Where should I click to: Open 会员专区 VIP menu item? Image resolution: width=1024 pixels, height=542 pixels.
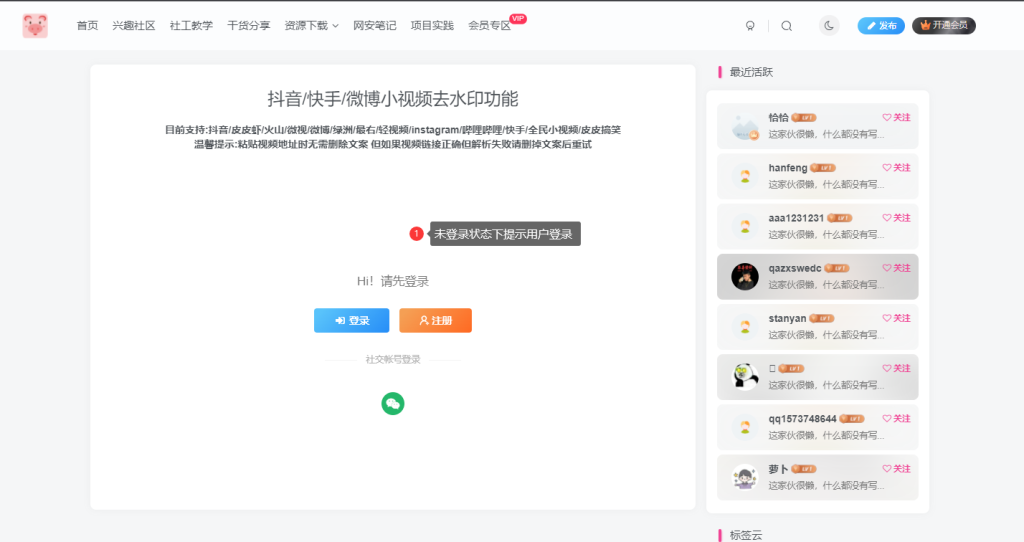point(490,25)
